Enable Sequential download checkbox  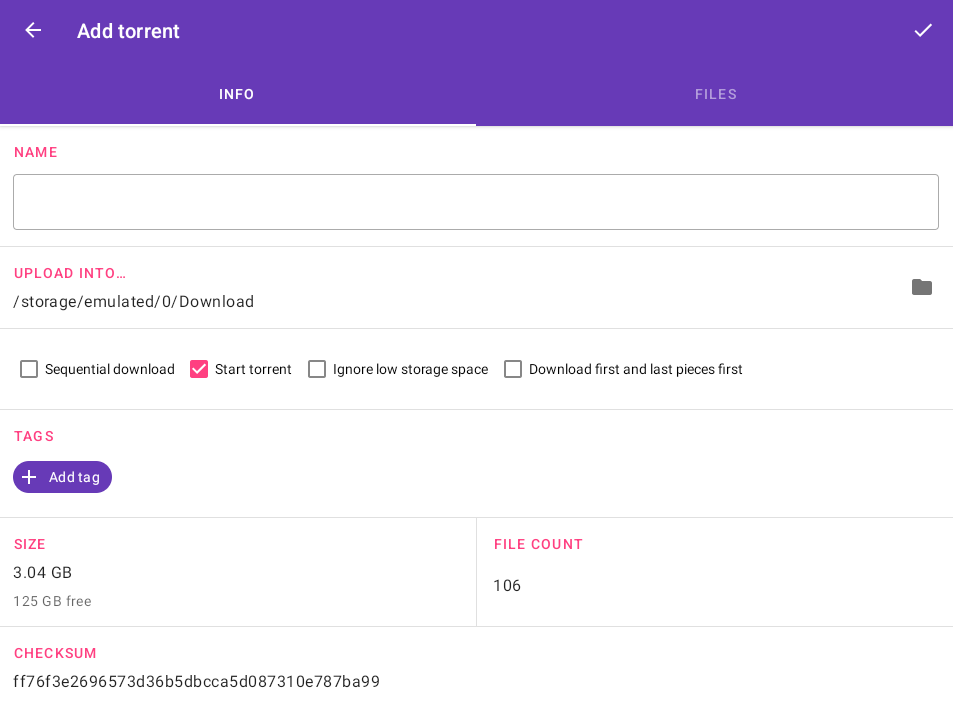pyautogui.click(x=29, y=369)
